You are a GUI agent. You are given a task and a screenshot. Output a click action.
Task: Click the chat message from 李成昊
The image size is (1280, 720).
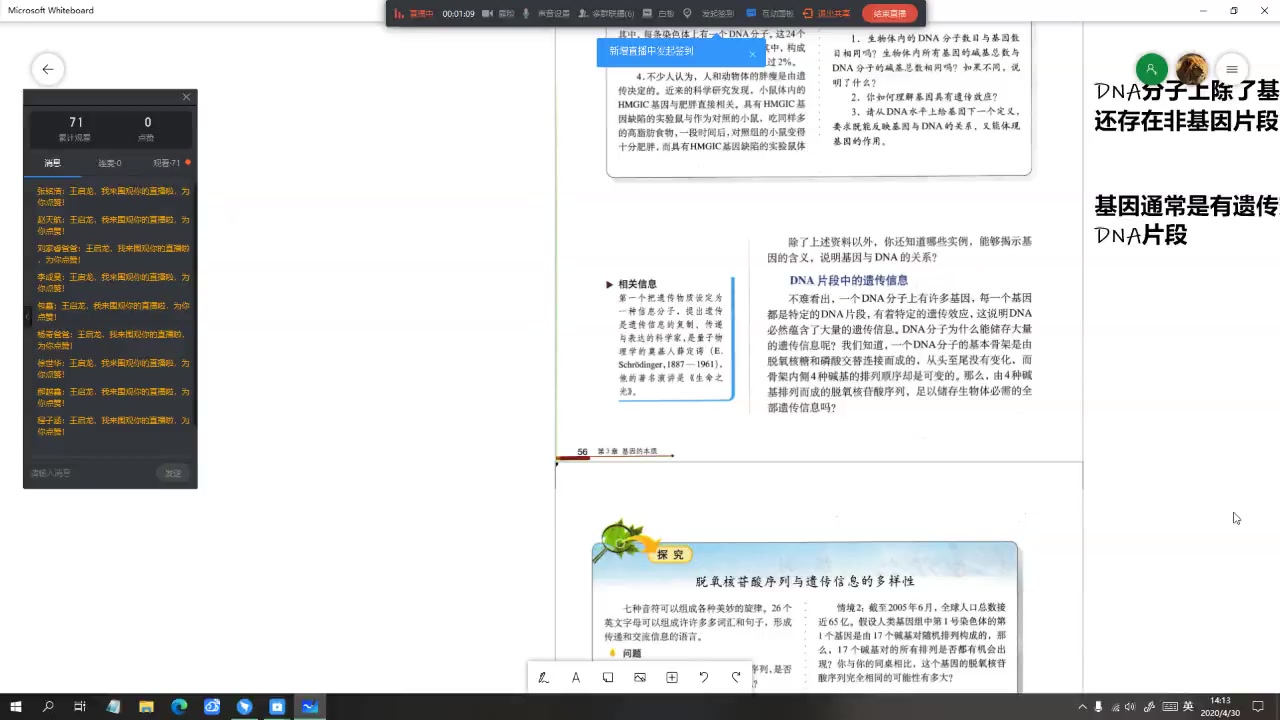[113, 282]
